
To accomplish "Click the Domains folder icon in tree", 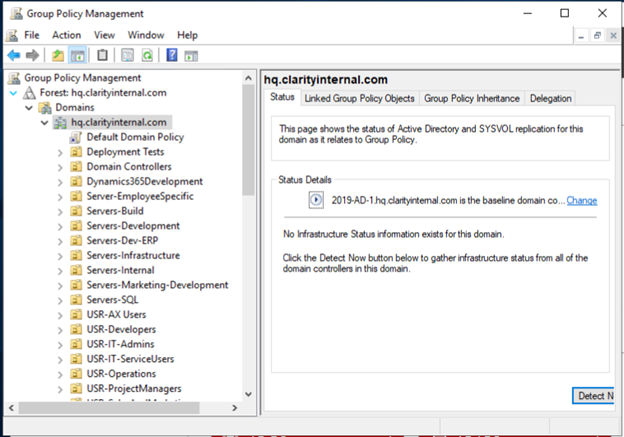I will coord(45,107).
